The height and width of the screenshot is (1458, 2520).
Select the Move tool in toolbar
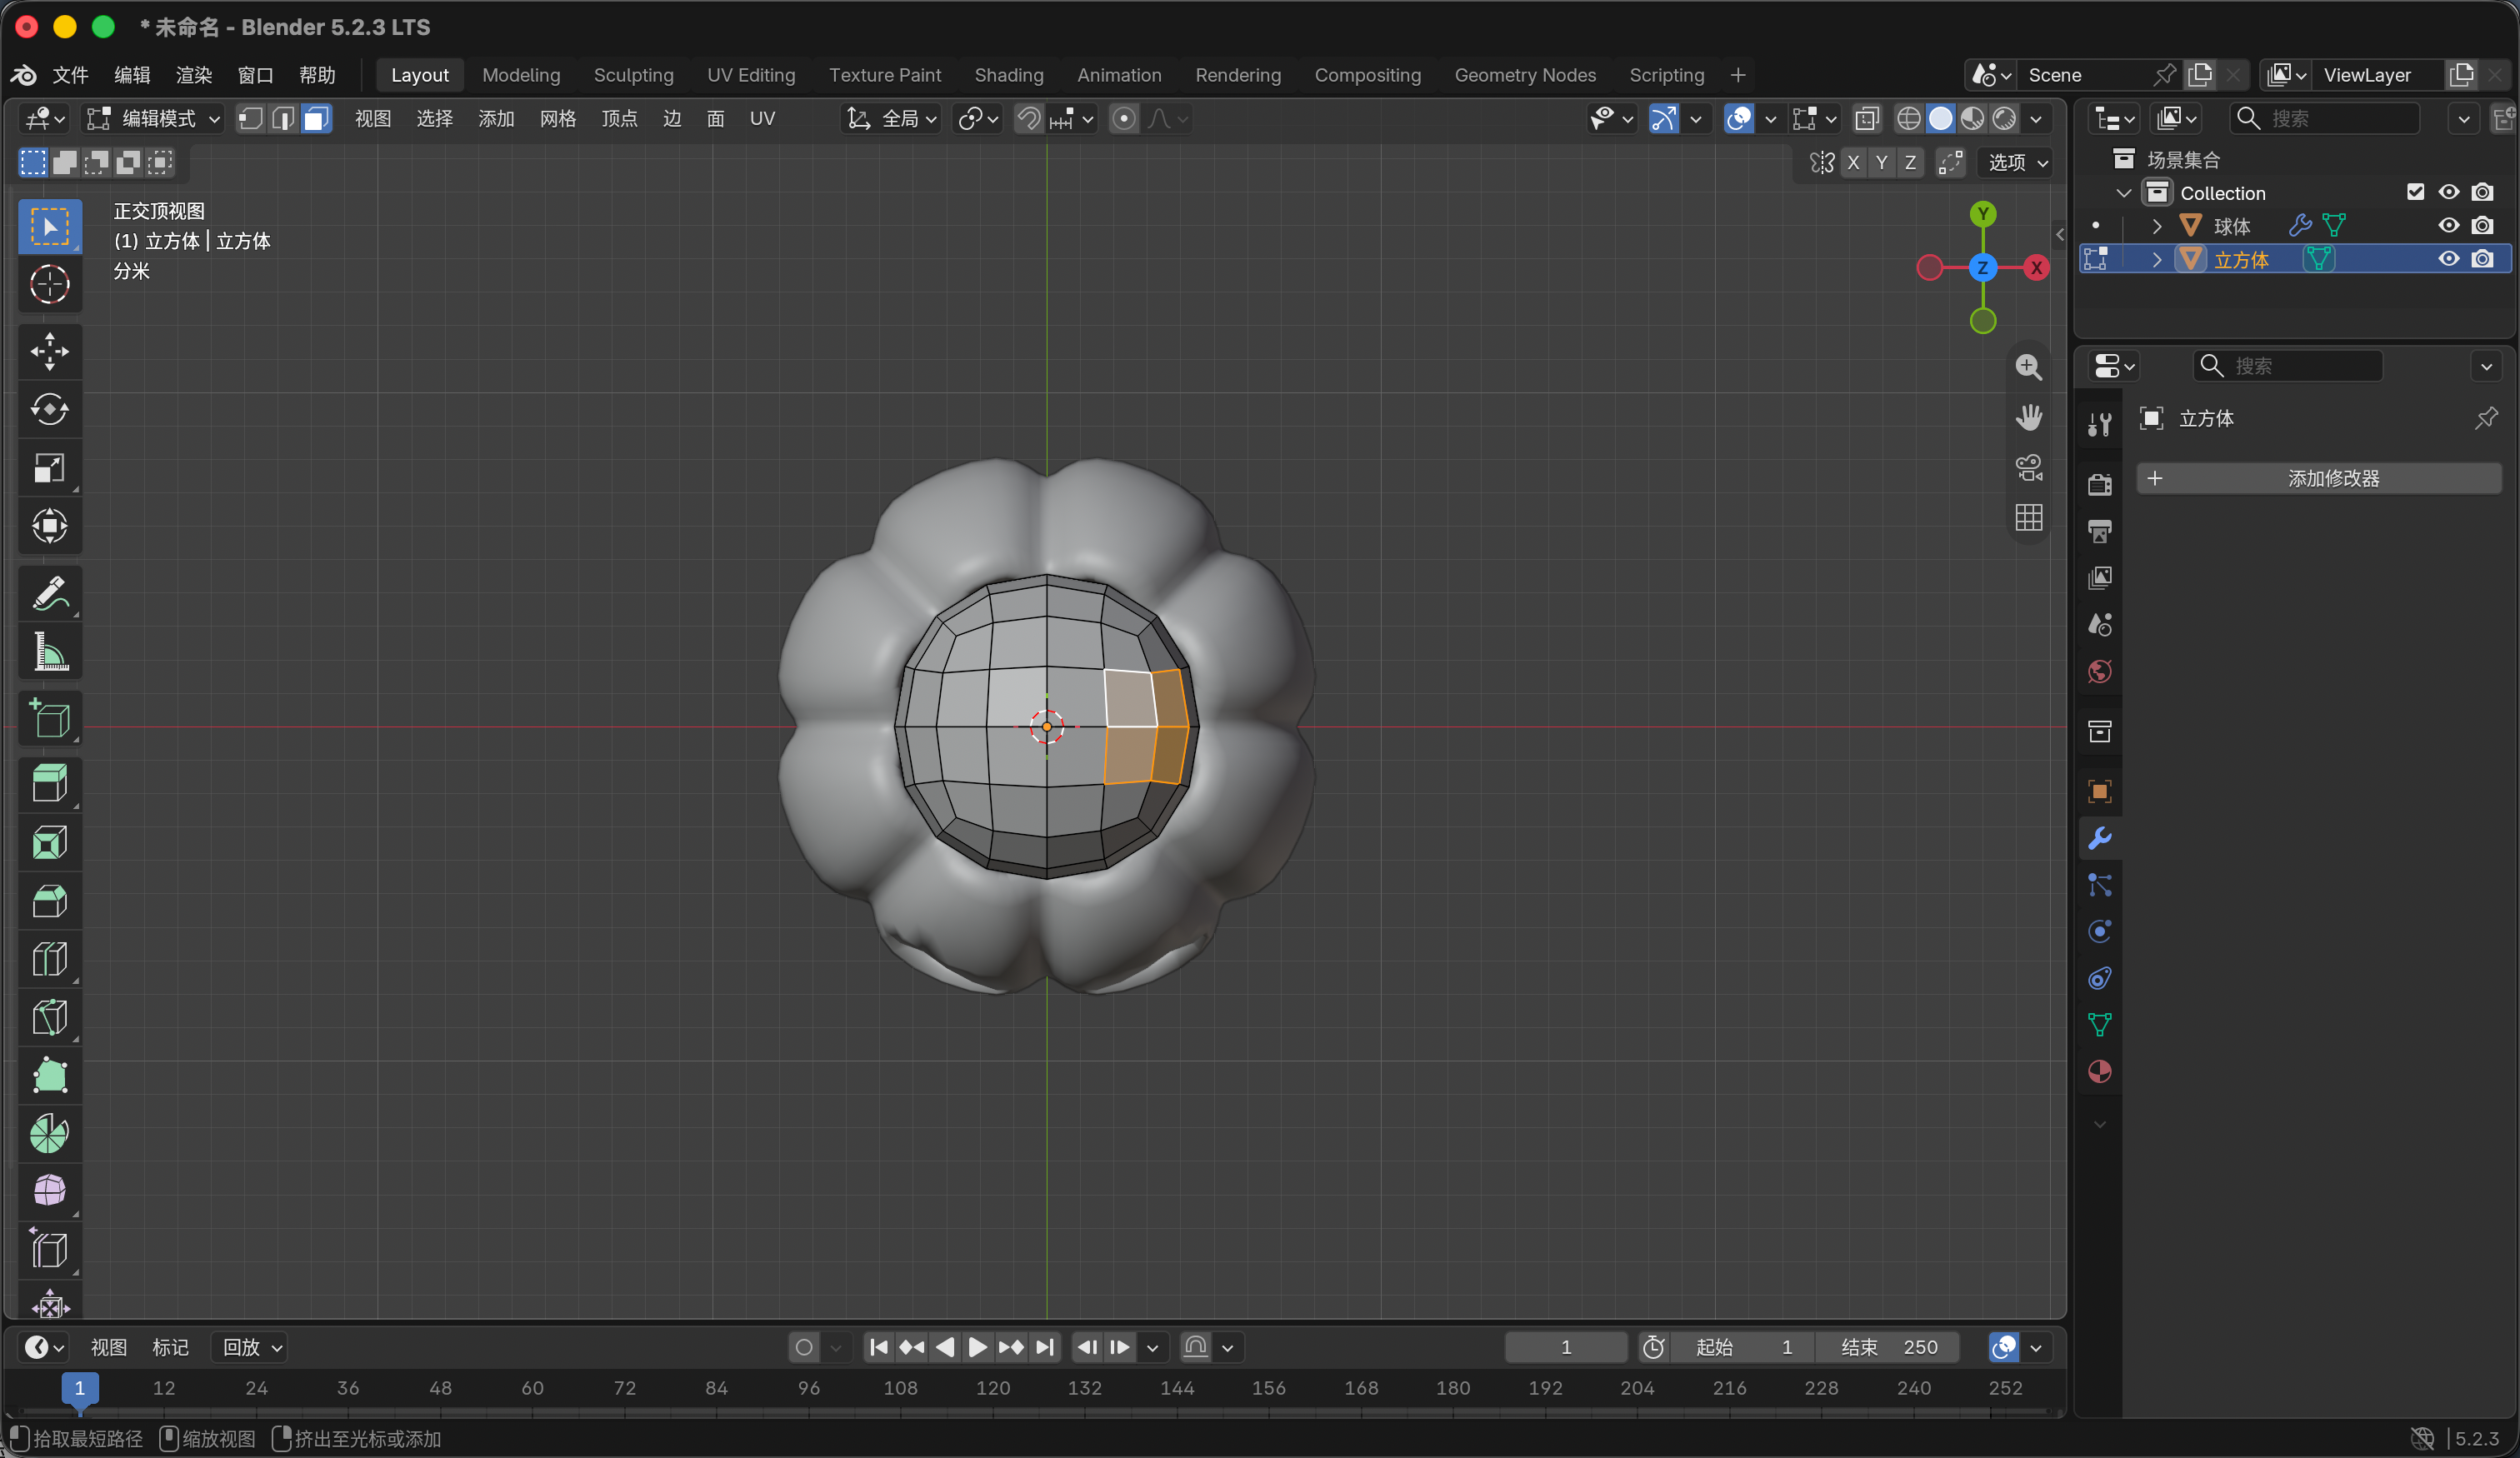coord(49,351)
